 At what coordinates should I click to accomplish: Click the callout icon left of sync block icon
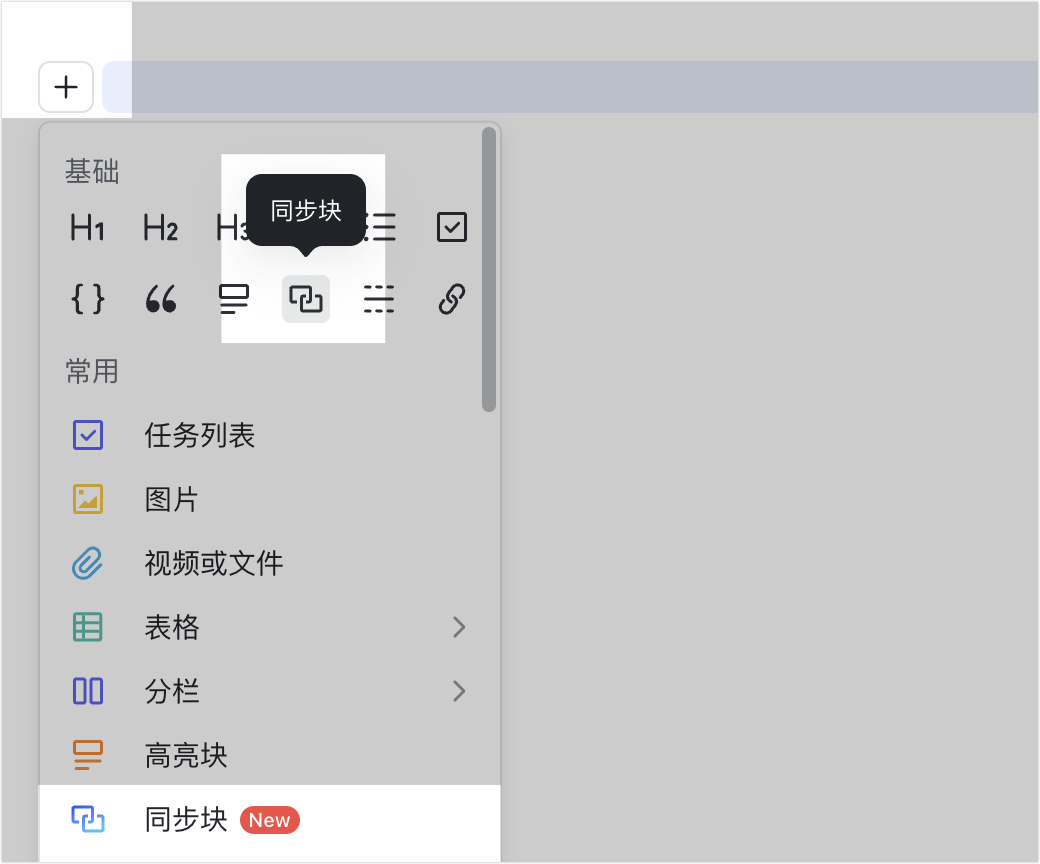point(234,299)
